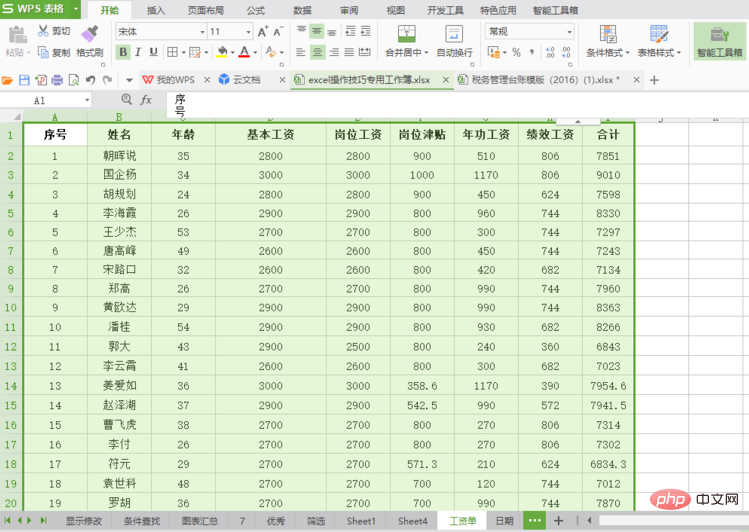Open Table Styles (表格样式) menu
This screenshot has height=532, width=749.
pos(659,41)
